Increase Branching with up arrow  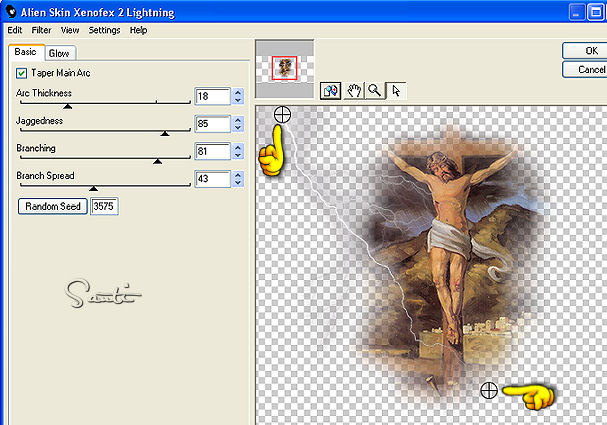click(238, 147)
